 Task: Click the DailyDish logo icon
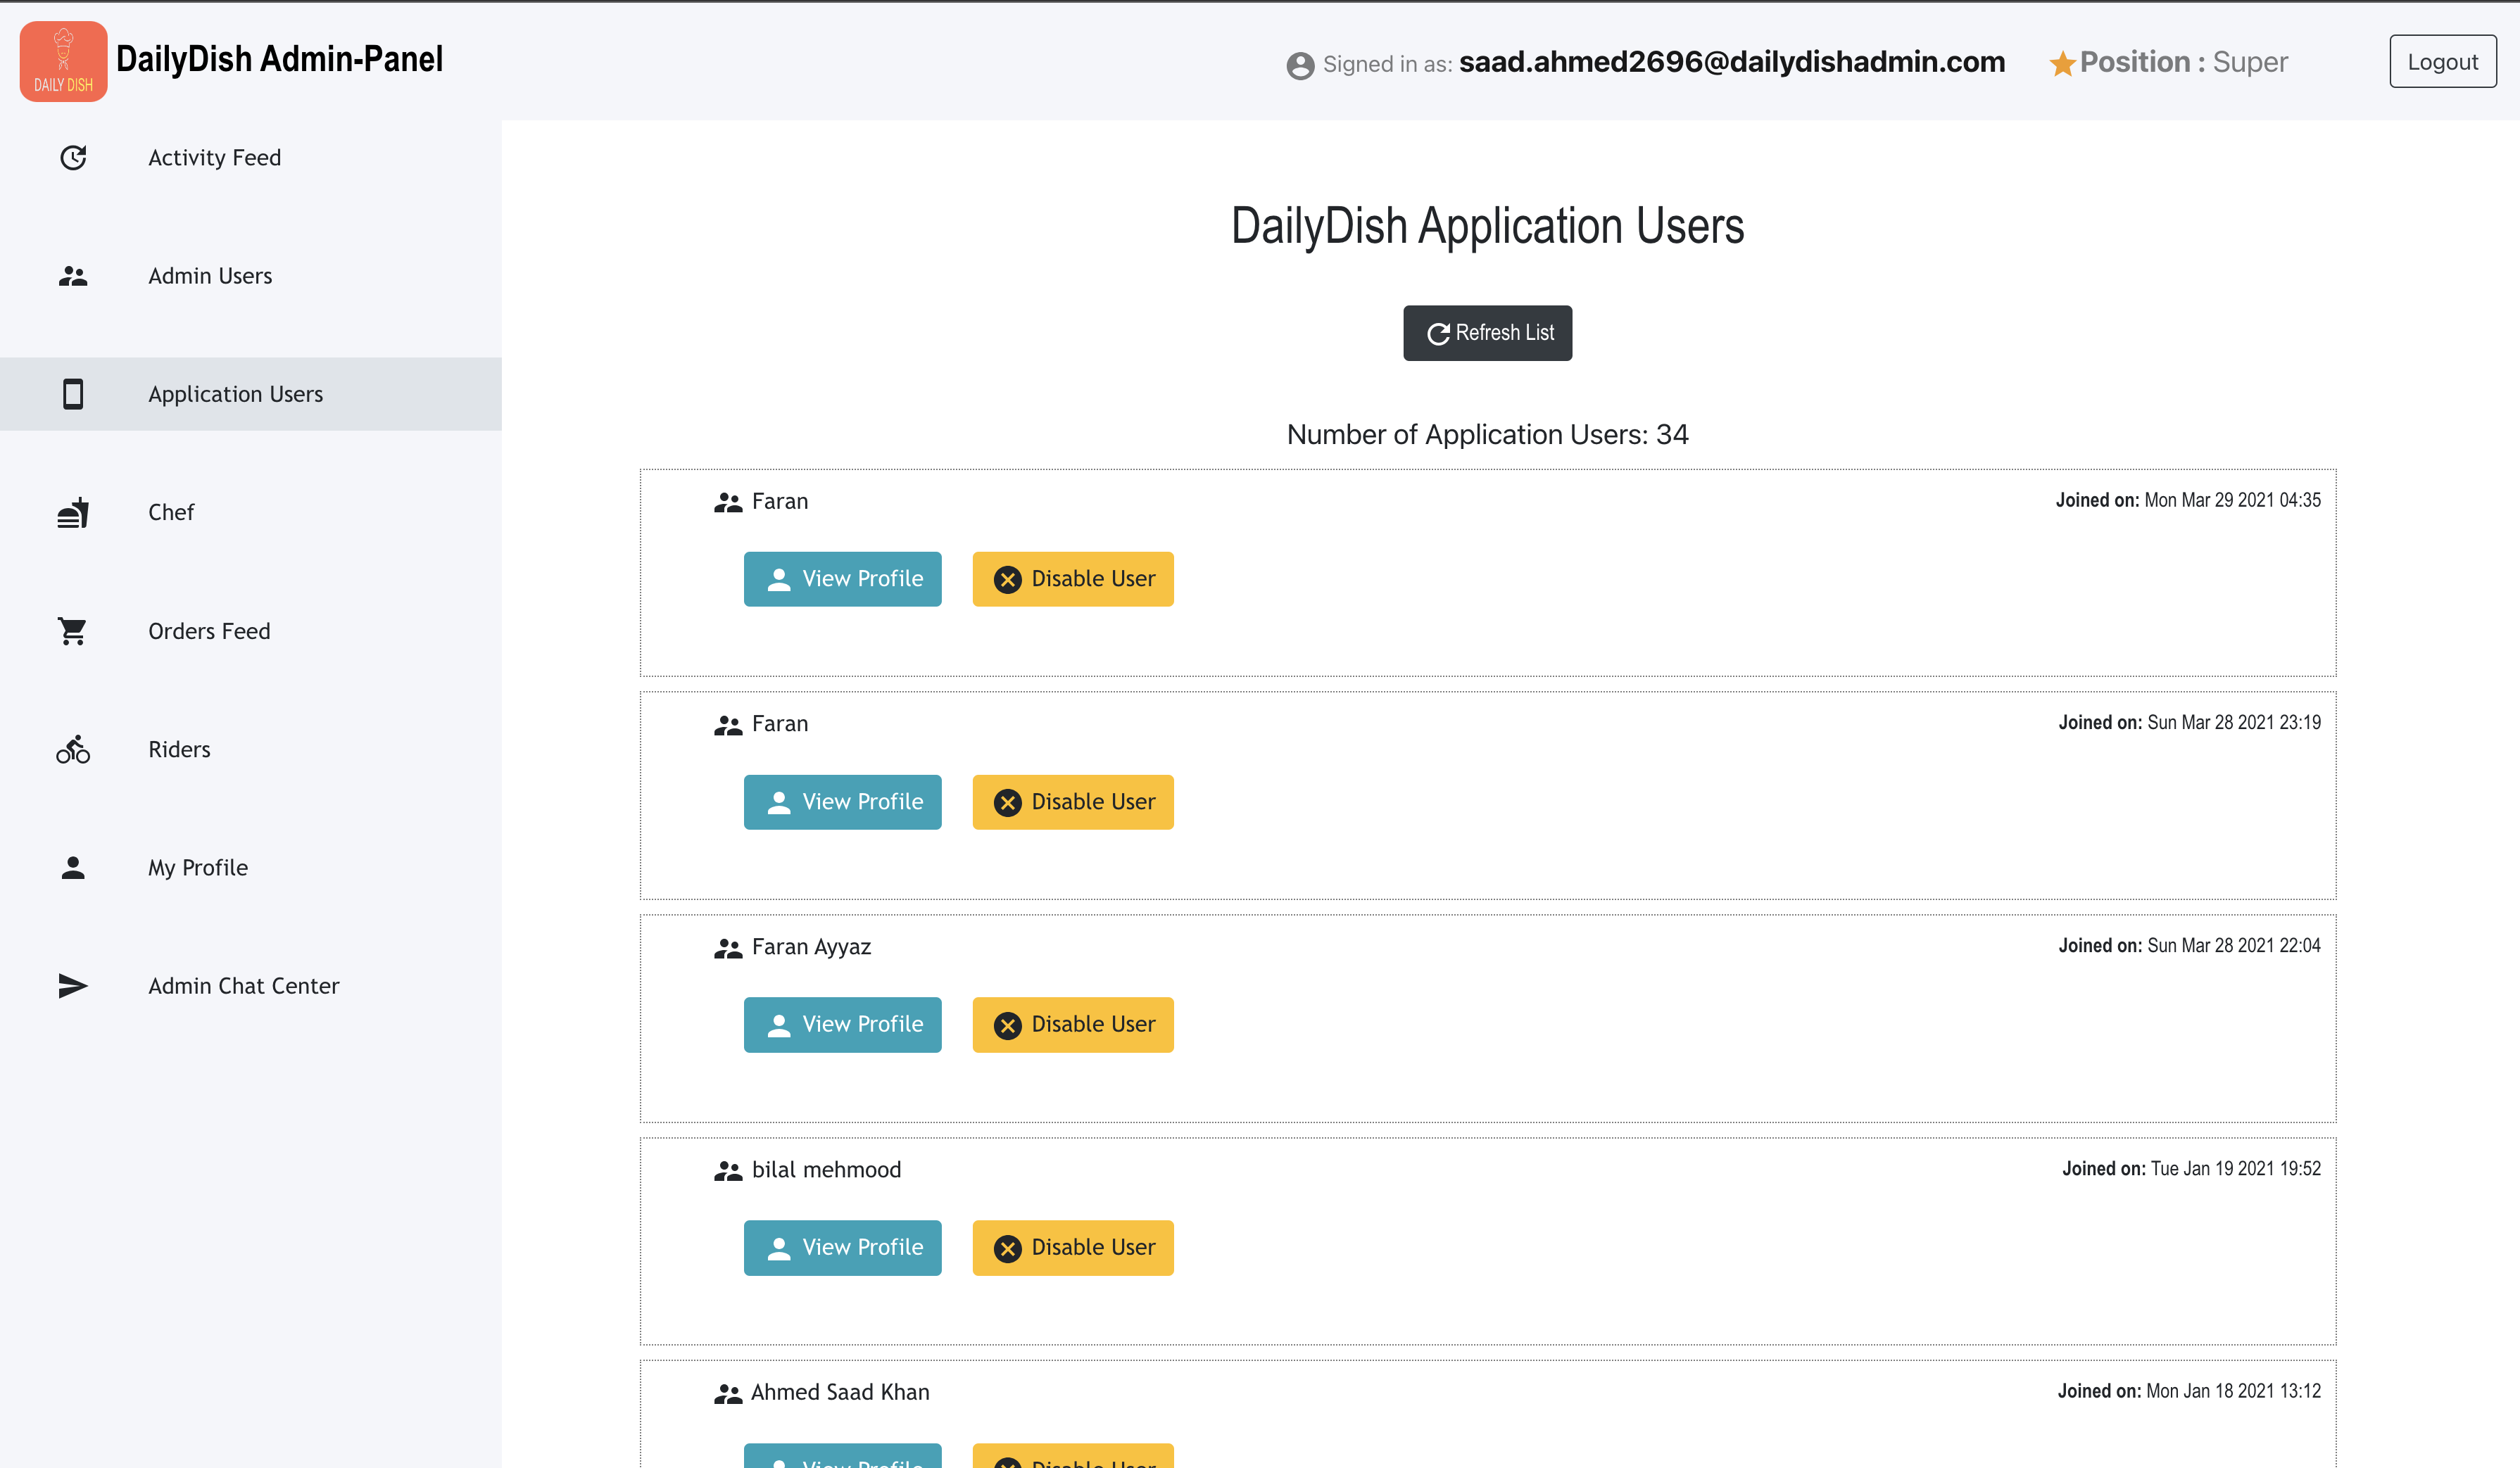click(63, 61)
